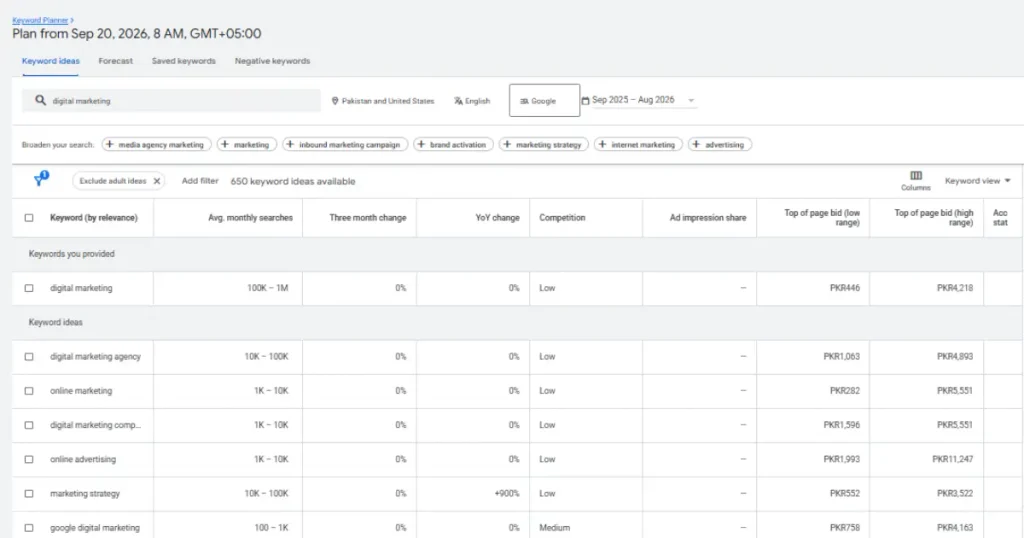Change Pakistan and United States location
The image size is (1024, 538).
(383, 101)
